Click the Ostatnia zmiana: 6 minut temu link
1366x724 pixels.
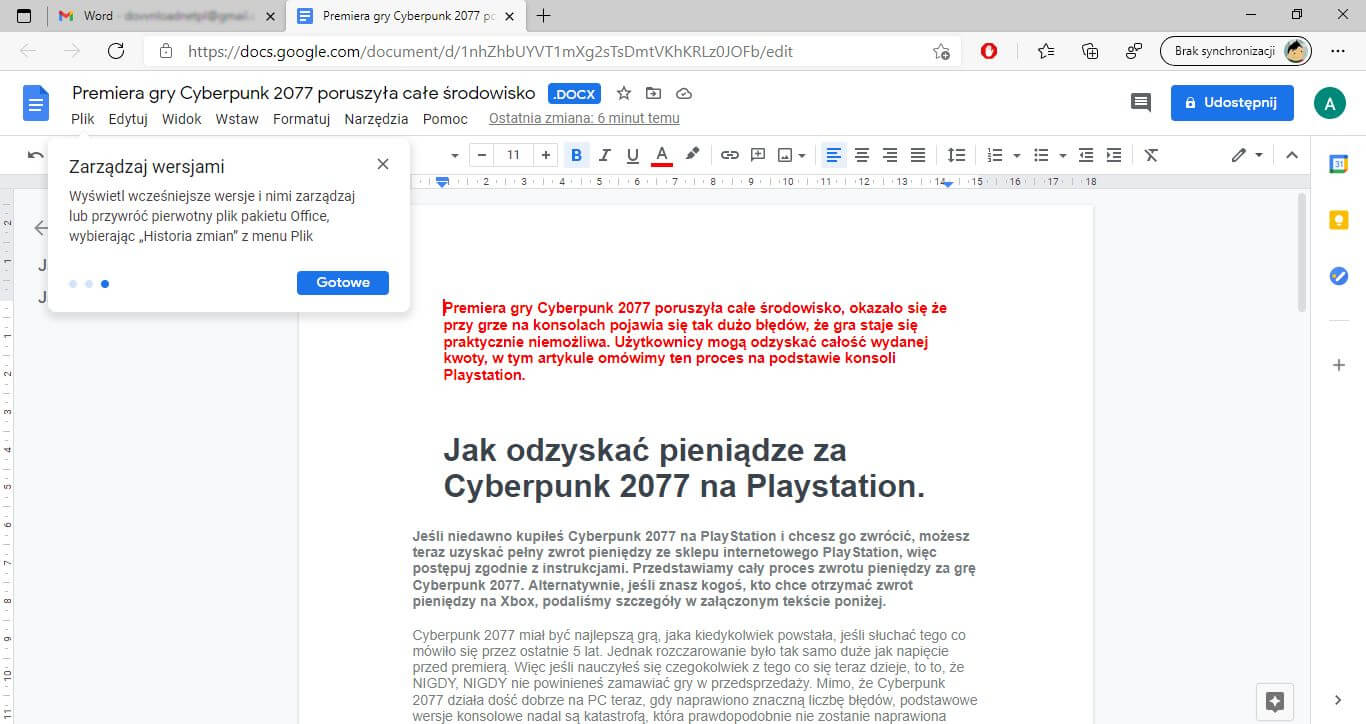click(x=584, y=118)
